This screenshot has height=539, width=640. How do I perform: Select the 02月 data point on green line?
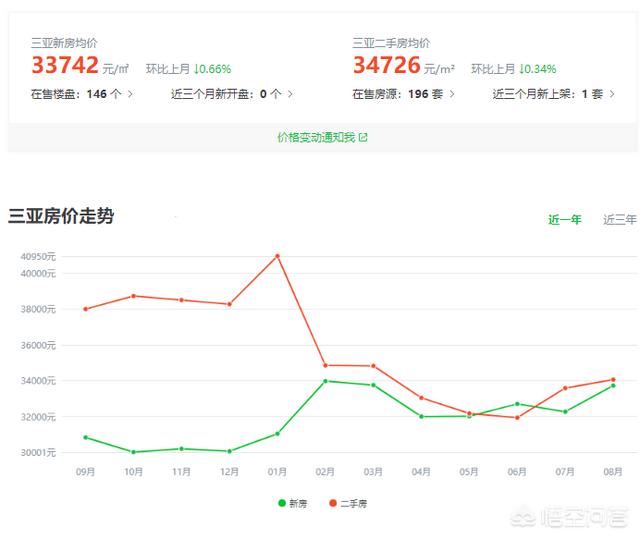point(325,381)
